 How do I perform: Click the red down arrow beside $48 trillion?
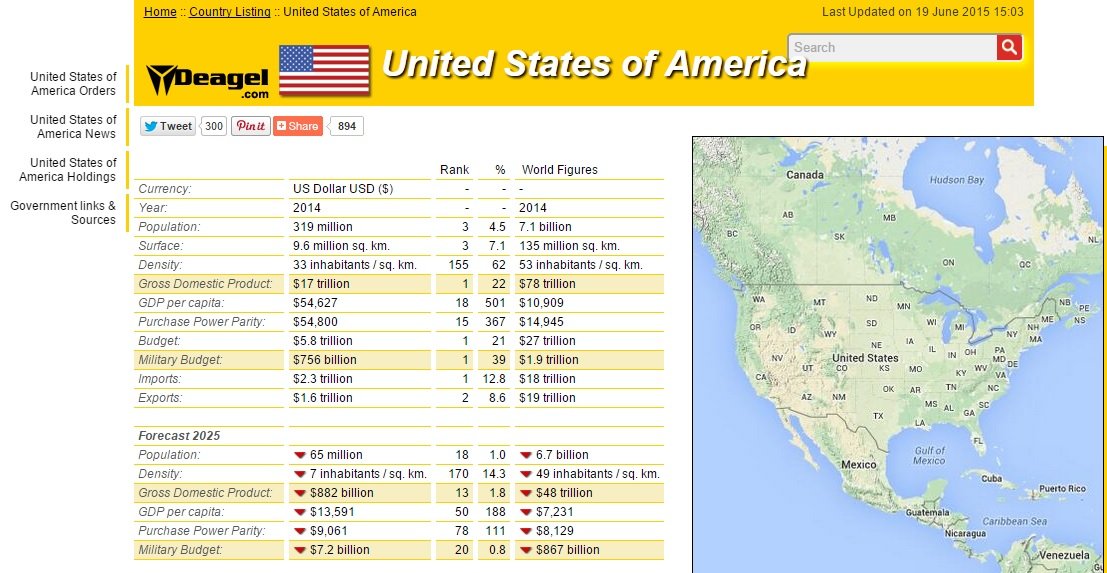[x=526, y=493]
